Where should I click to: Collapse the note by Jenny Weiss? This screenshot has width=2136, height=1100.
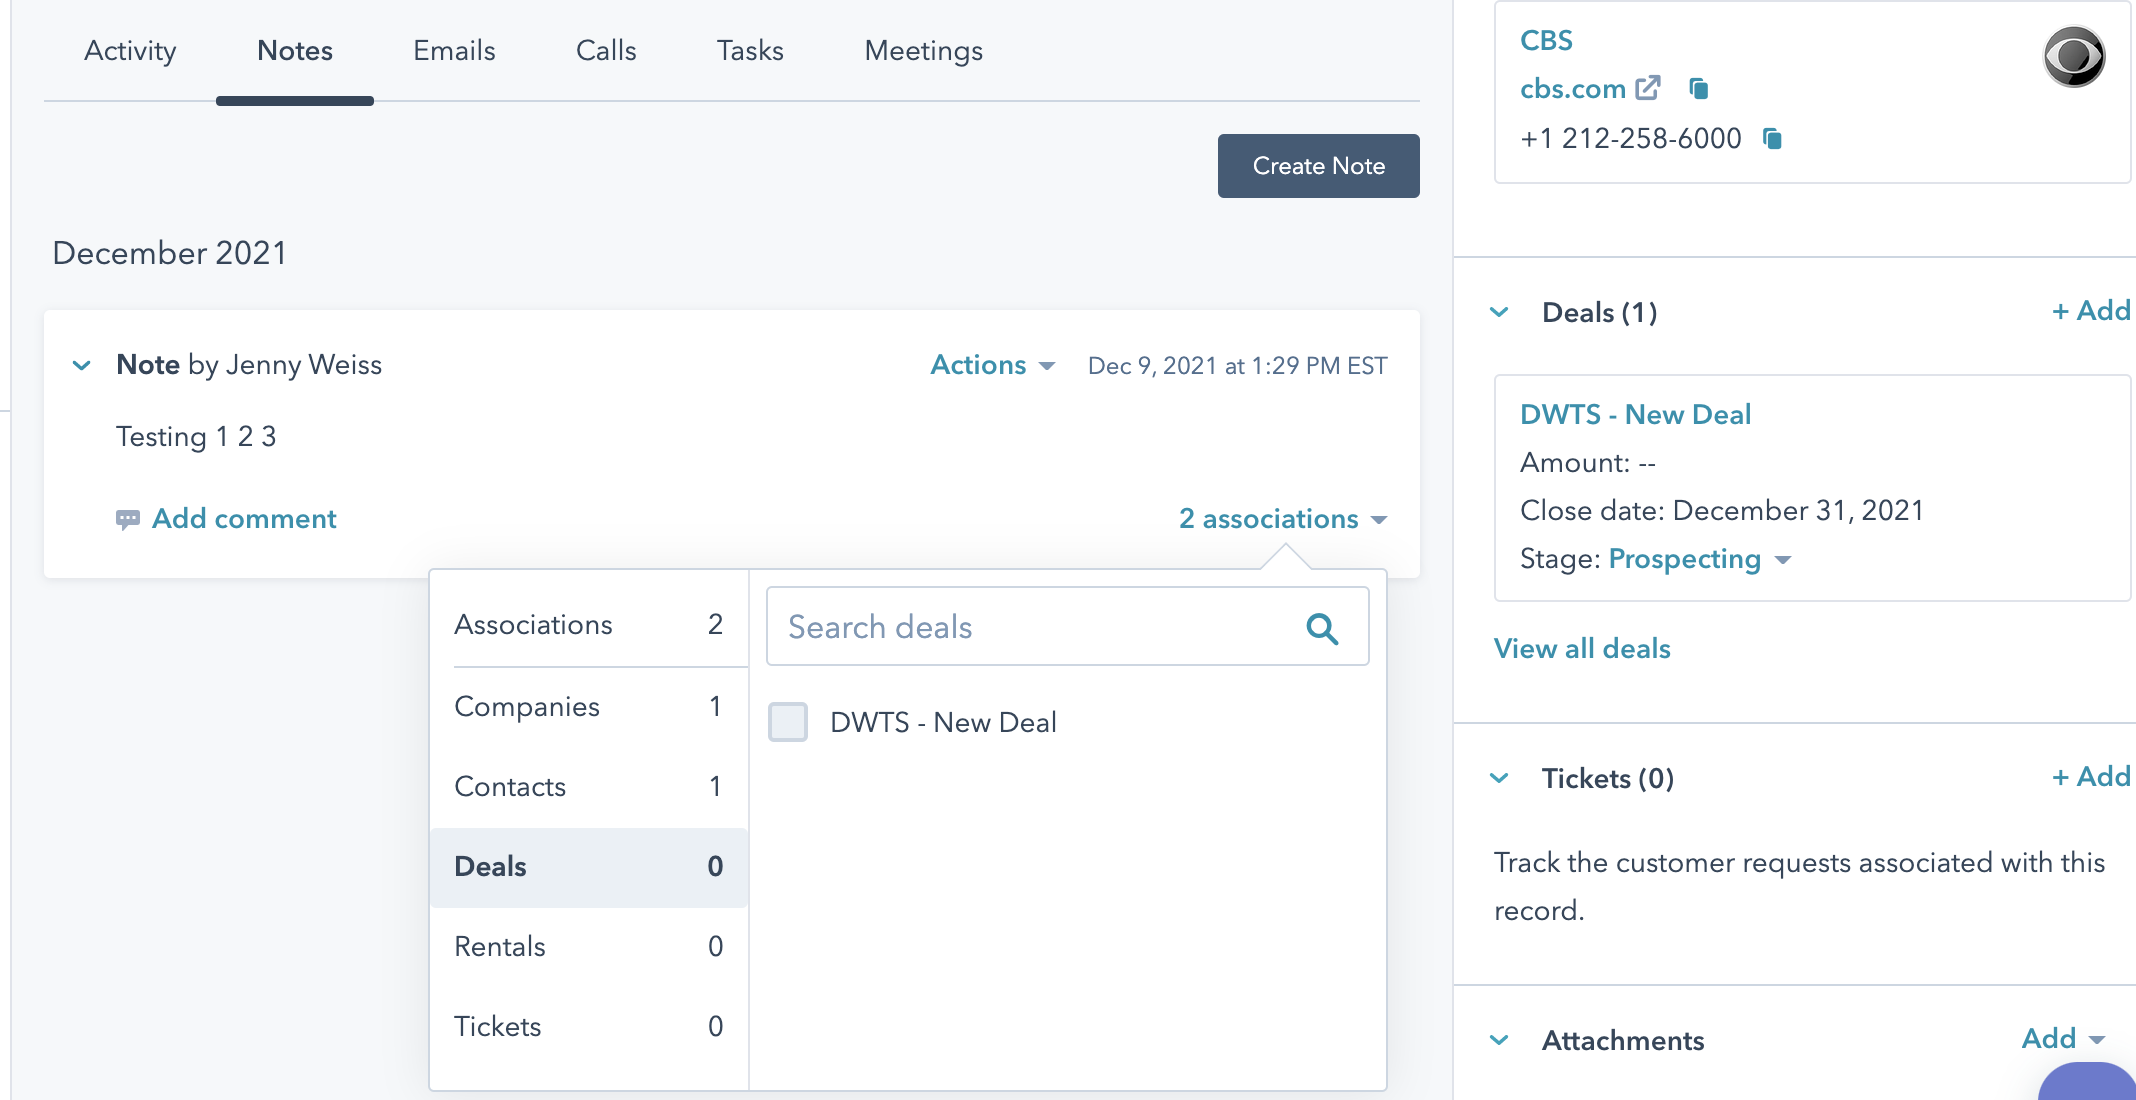81,364
